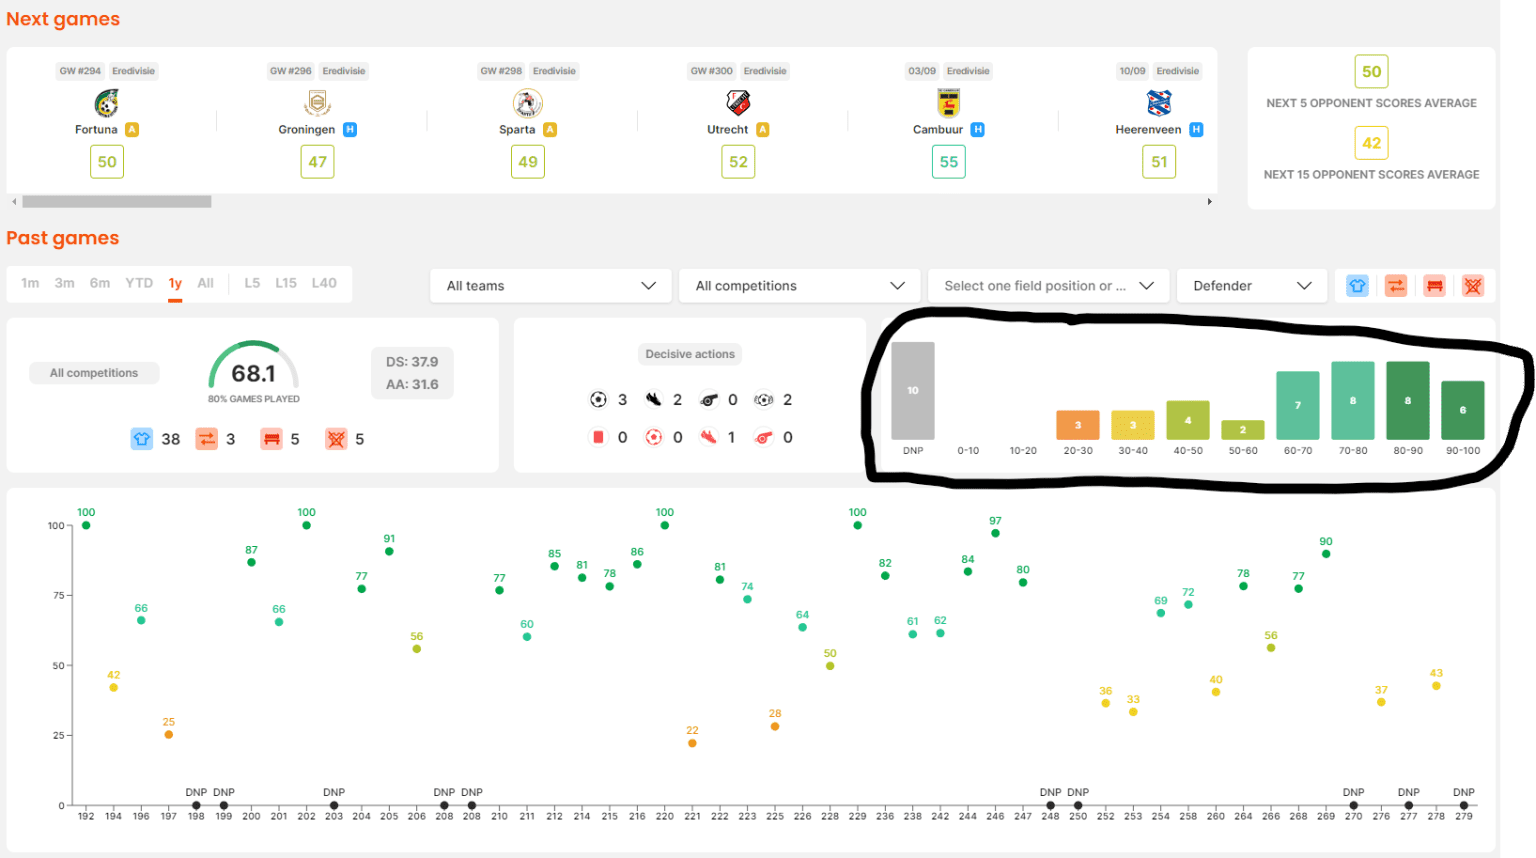Click the red whistle icon
This screenshot has width=1536, height=858.
pos(764,437)
